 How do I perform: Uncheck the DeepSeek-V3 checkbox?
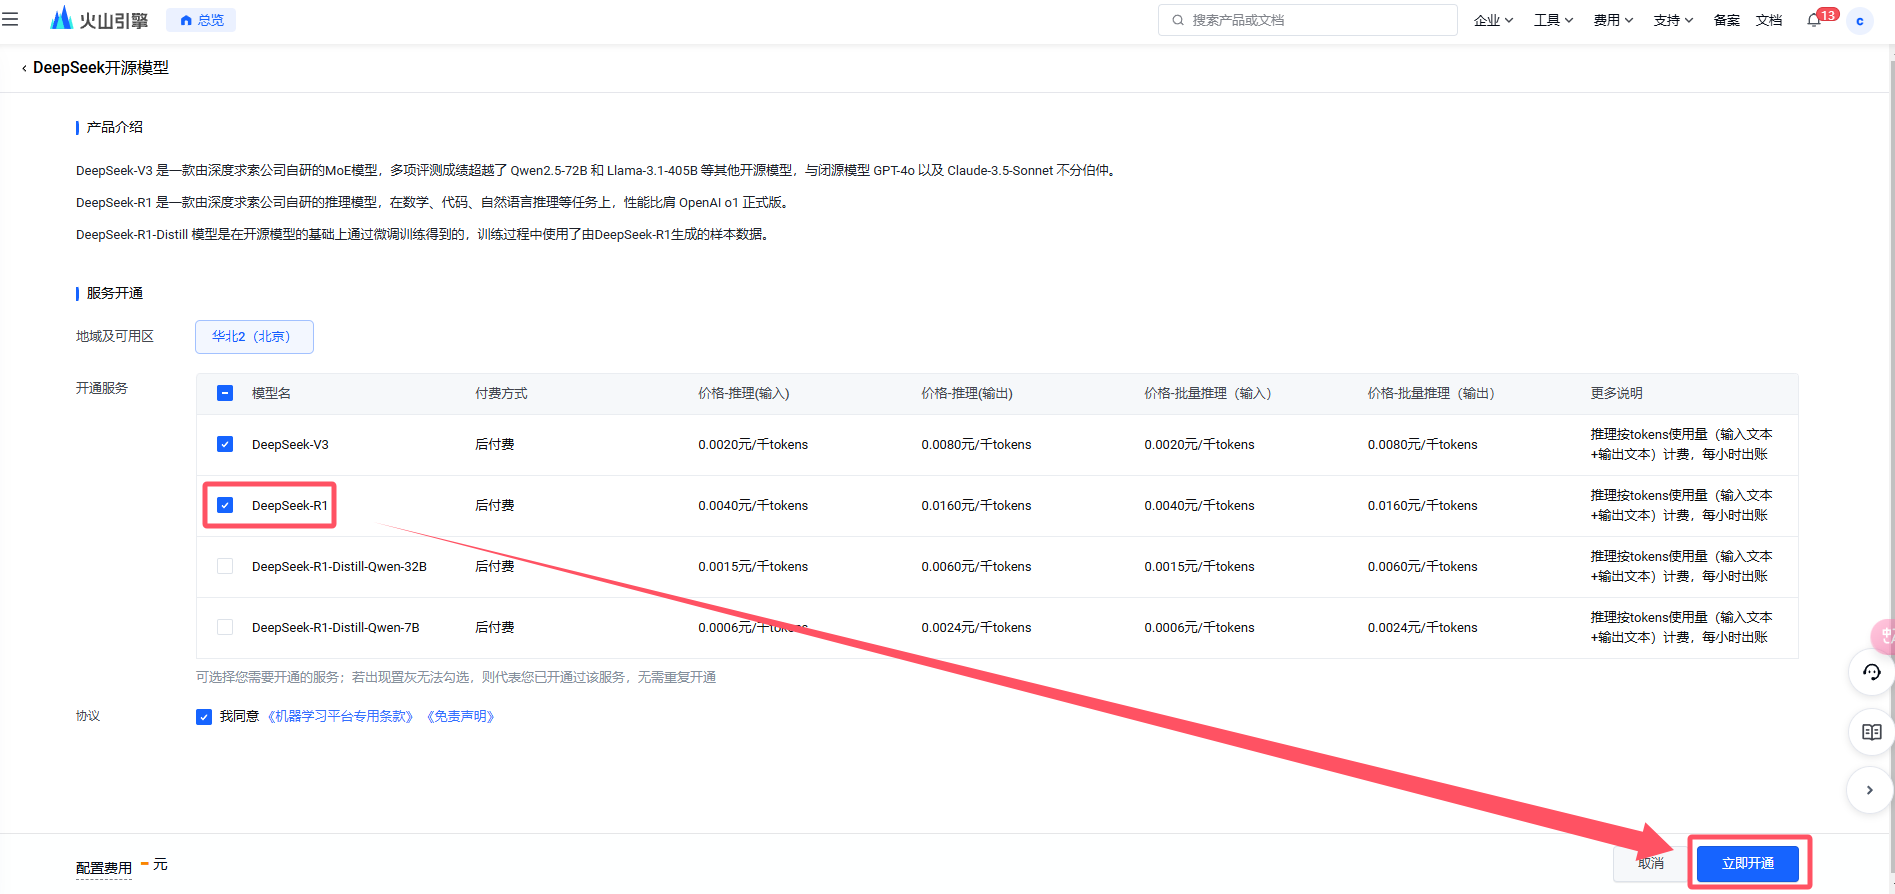pyautogui.click(x=225, y=444)
